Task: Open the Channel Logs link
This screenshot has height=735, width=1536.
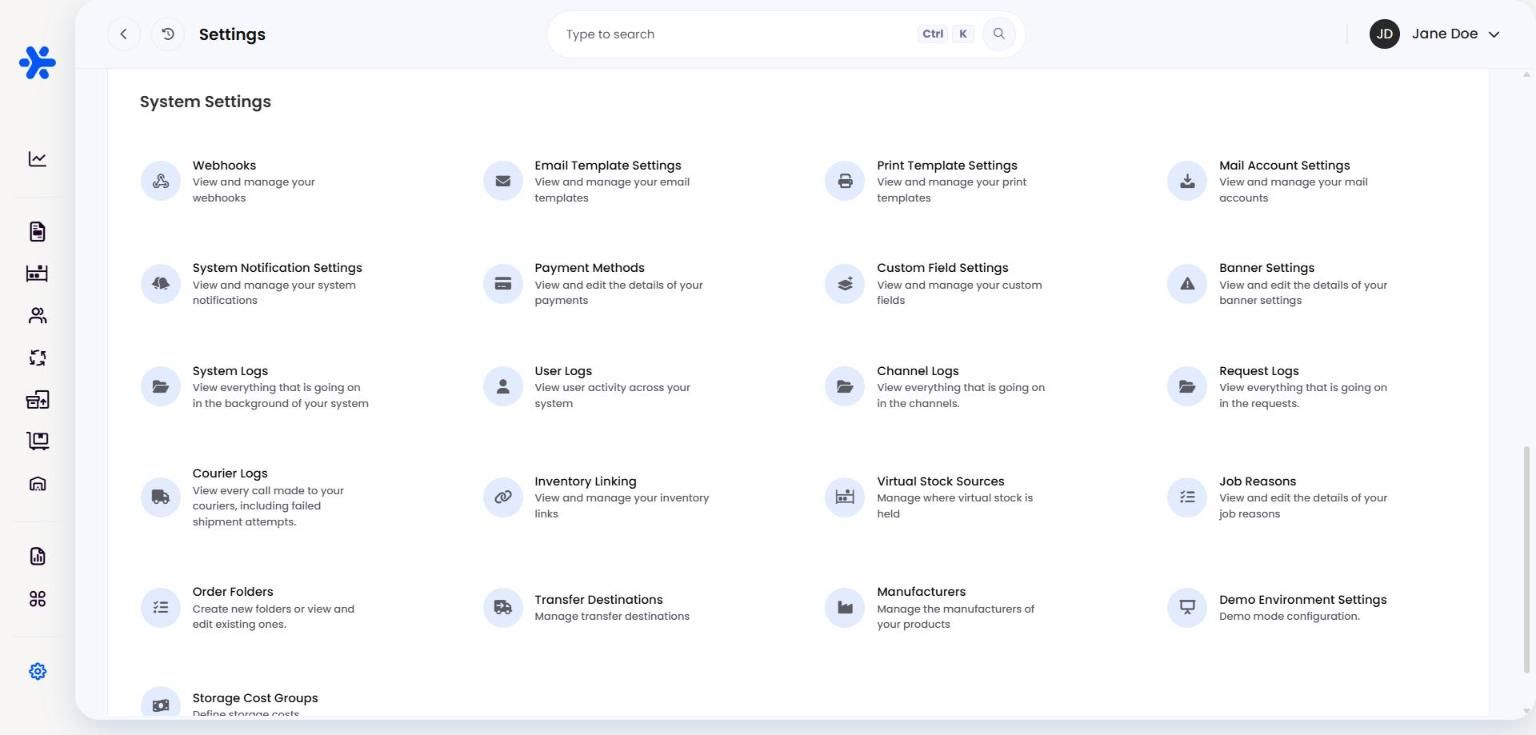Action: click(917, 371)
